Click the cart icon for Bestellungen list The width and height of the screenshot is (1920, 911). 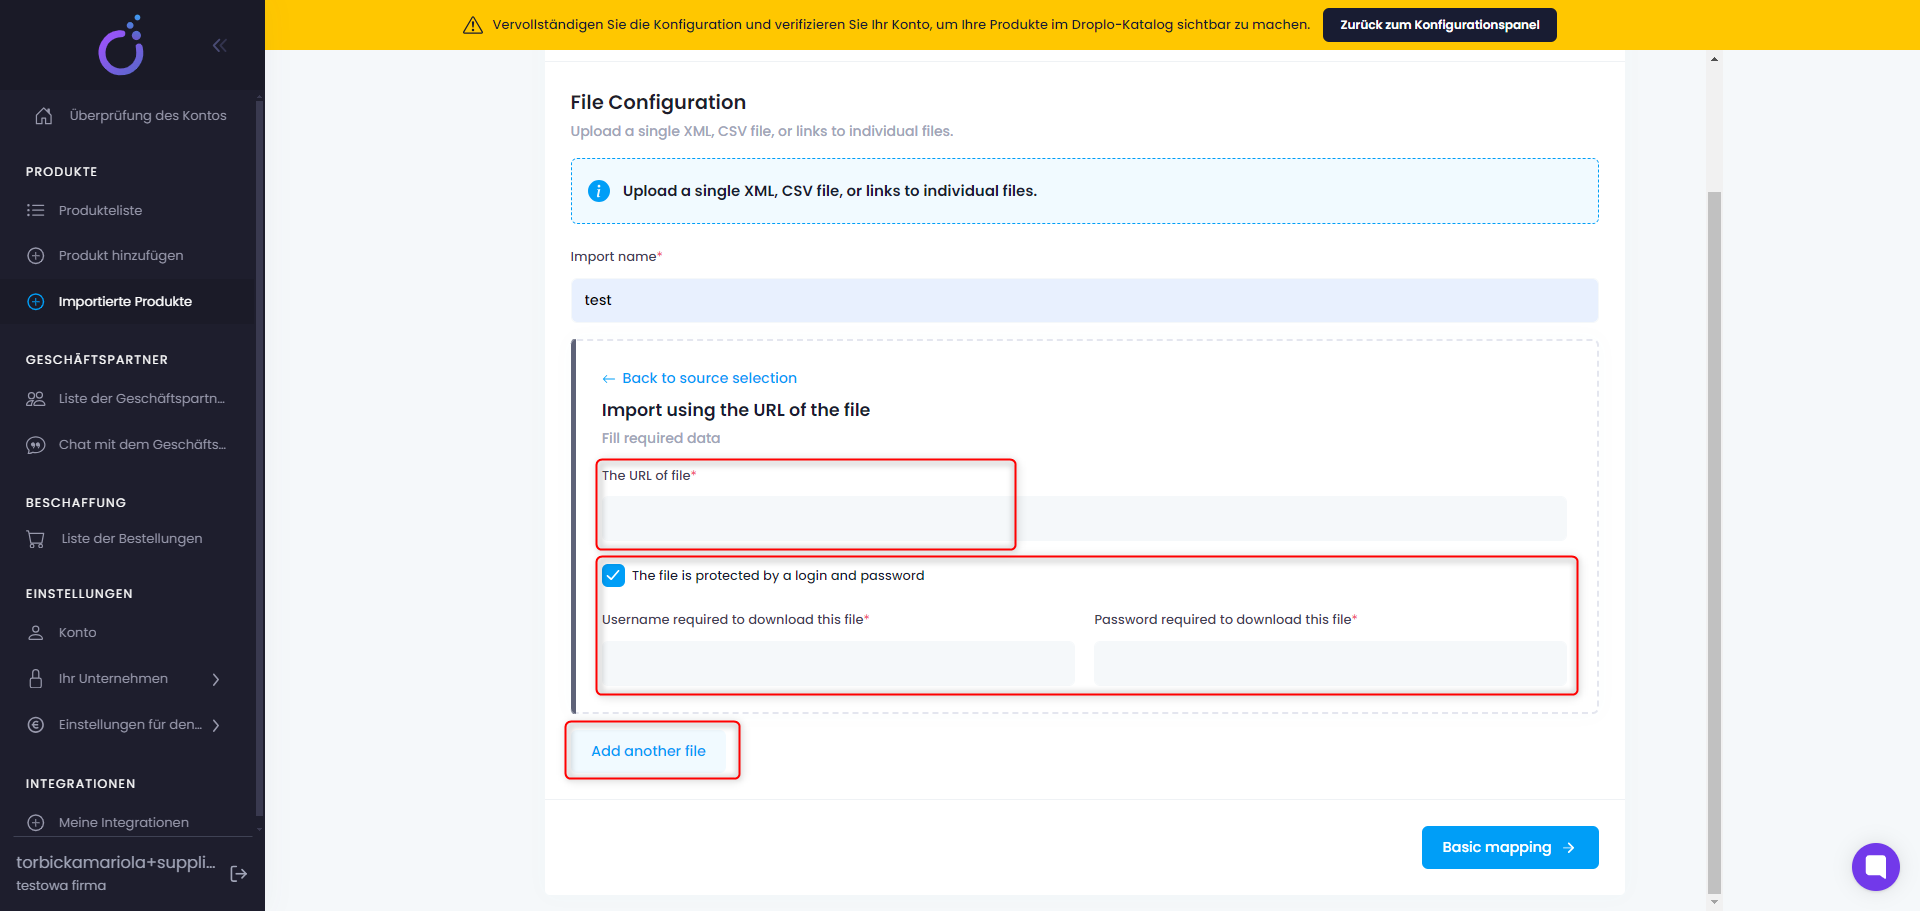pos(36,539)
